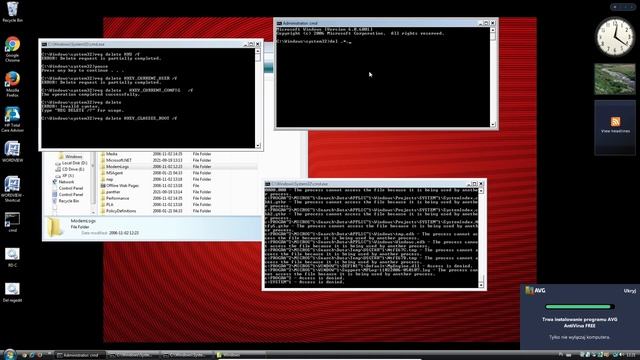
Task: Open the slideshow picture gadget
Action: click(615, 79)
